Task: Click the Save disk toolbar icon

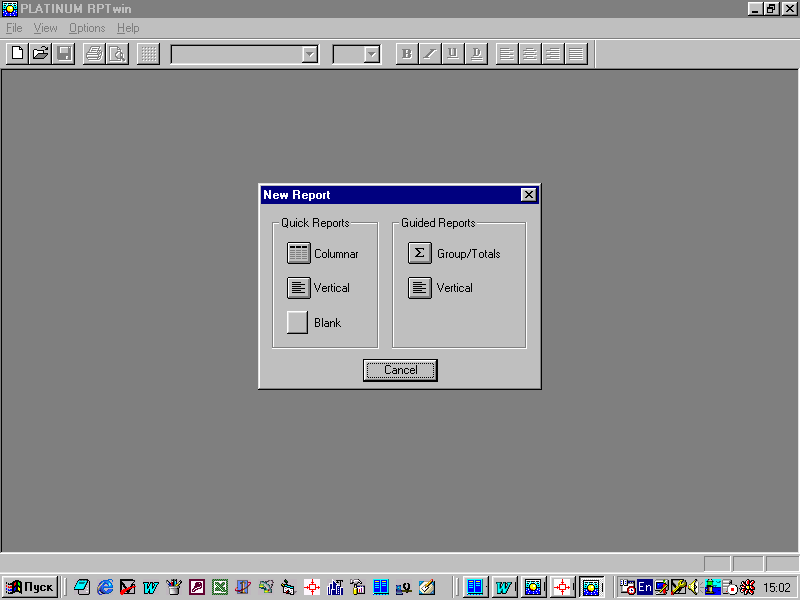Action: [x=64, y=54]
